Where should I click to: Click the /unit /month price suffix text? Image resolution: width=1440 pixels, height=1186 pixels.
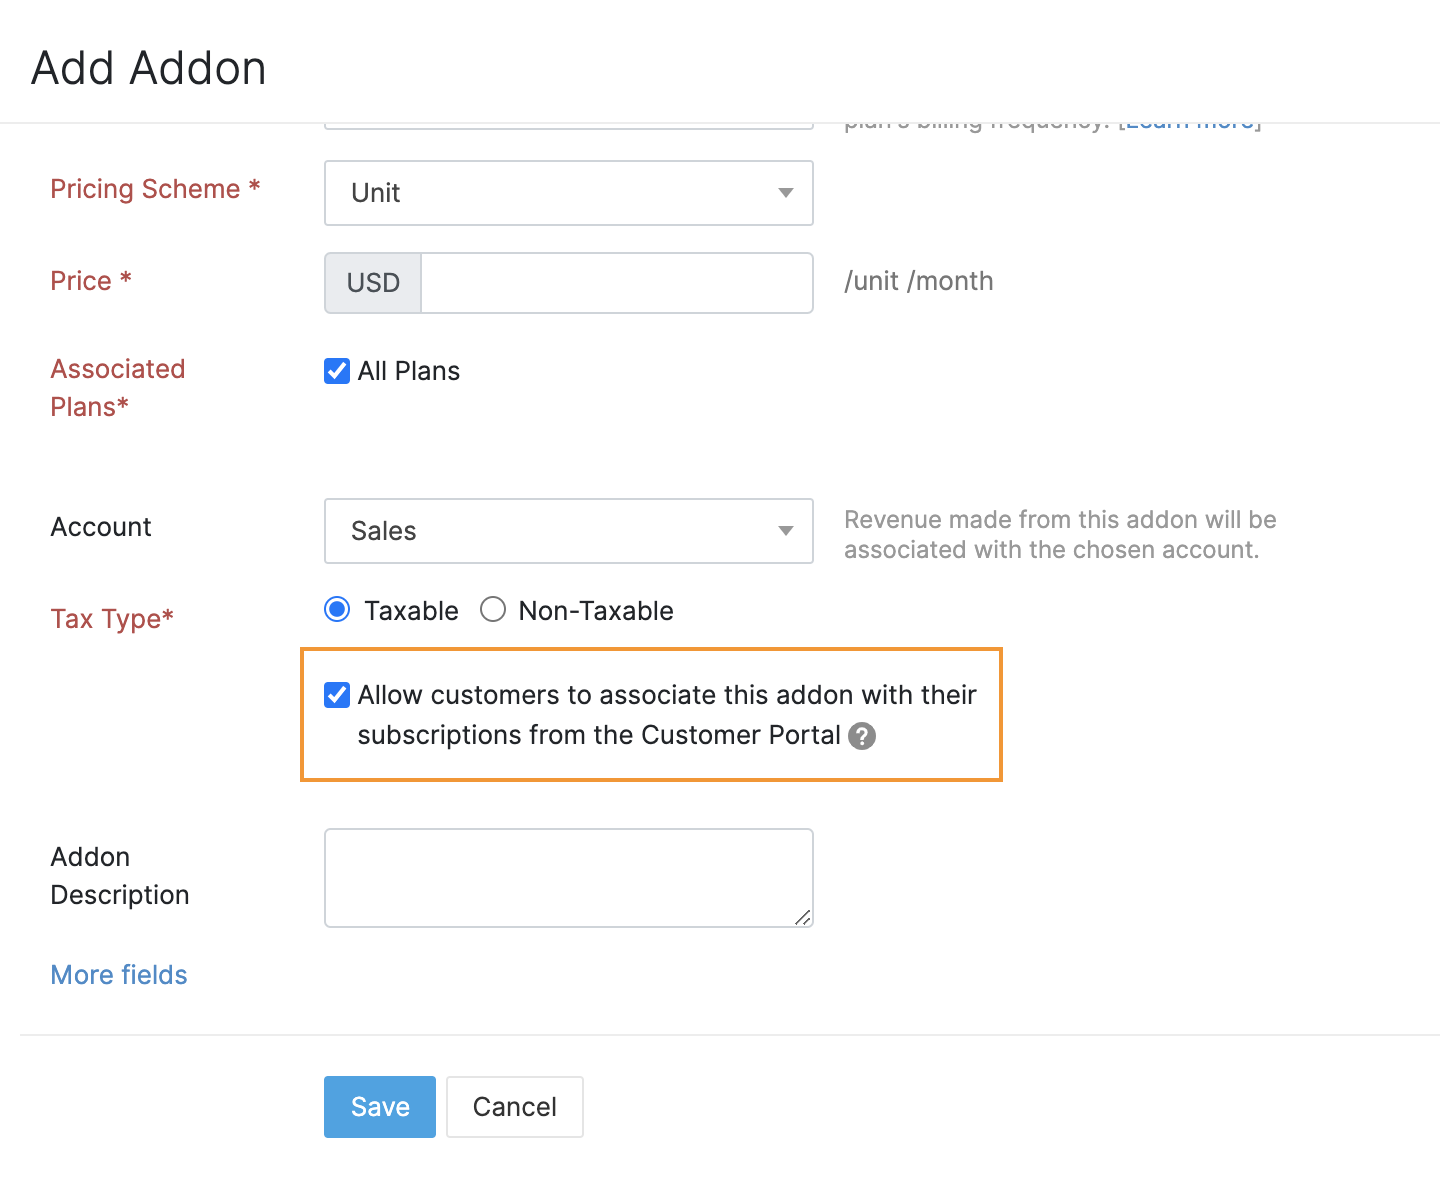pos(918,281)
